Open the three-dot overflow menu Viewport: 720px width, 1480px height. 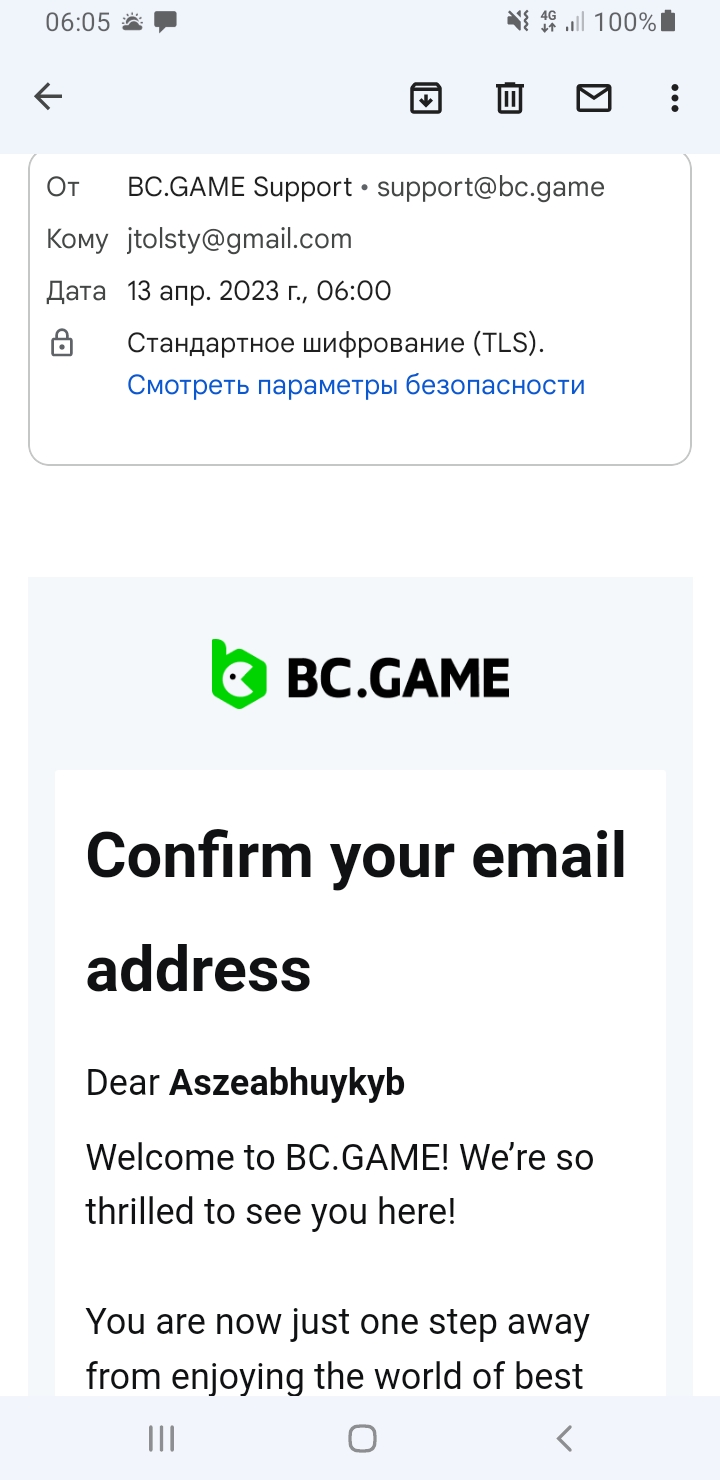point(675,97)
